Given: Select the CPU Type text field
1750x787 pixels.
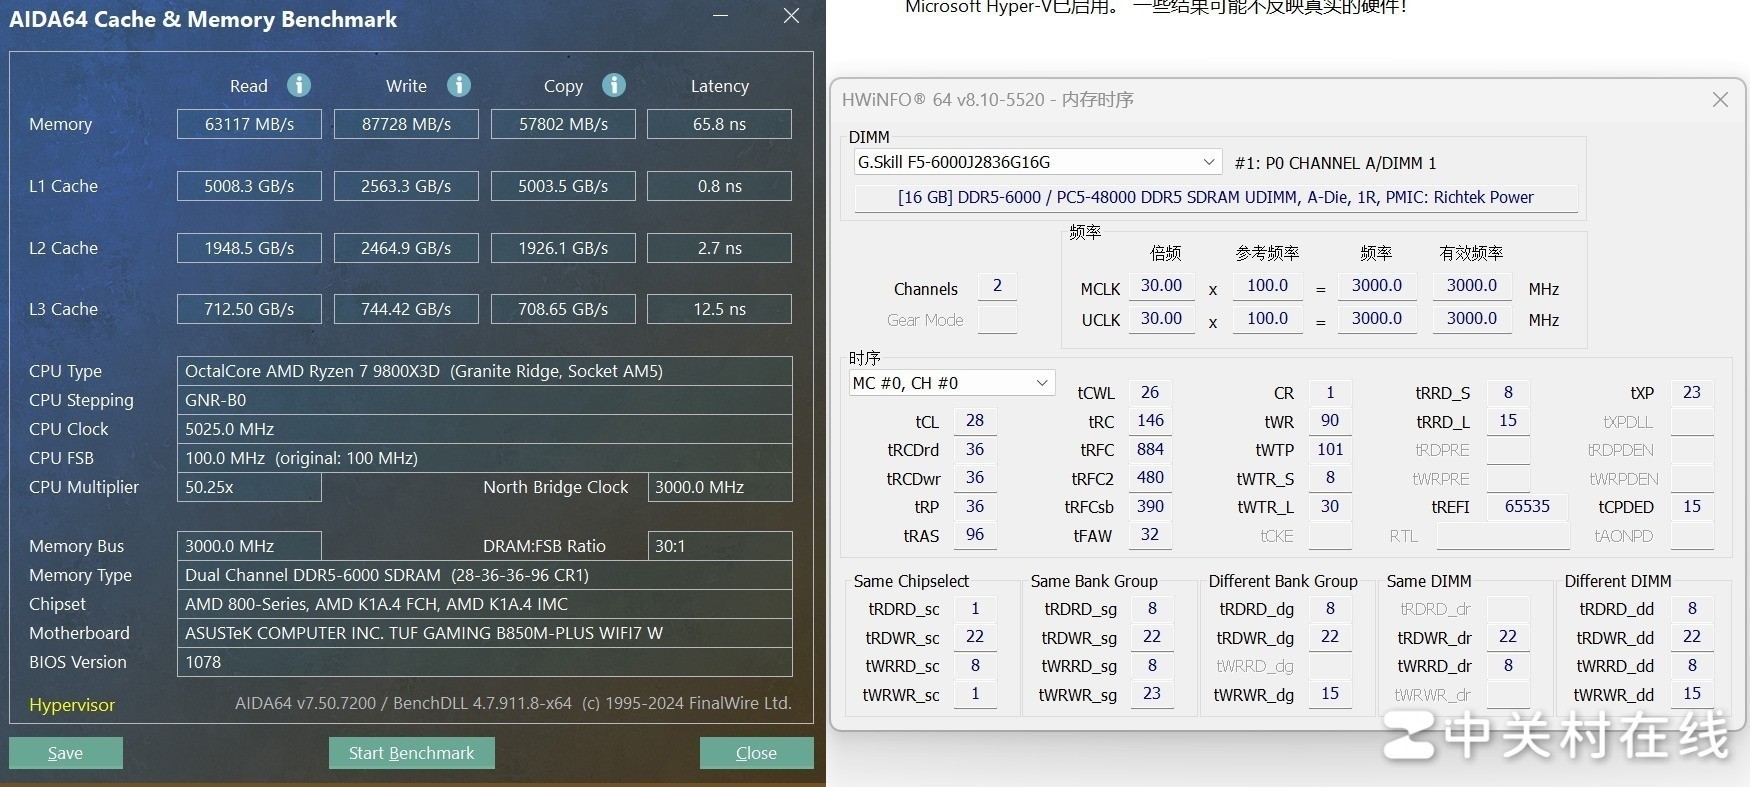Looking at the screenshot, I should pyautogui.click(x=484, y=371).
